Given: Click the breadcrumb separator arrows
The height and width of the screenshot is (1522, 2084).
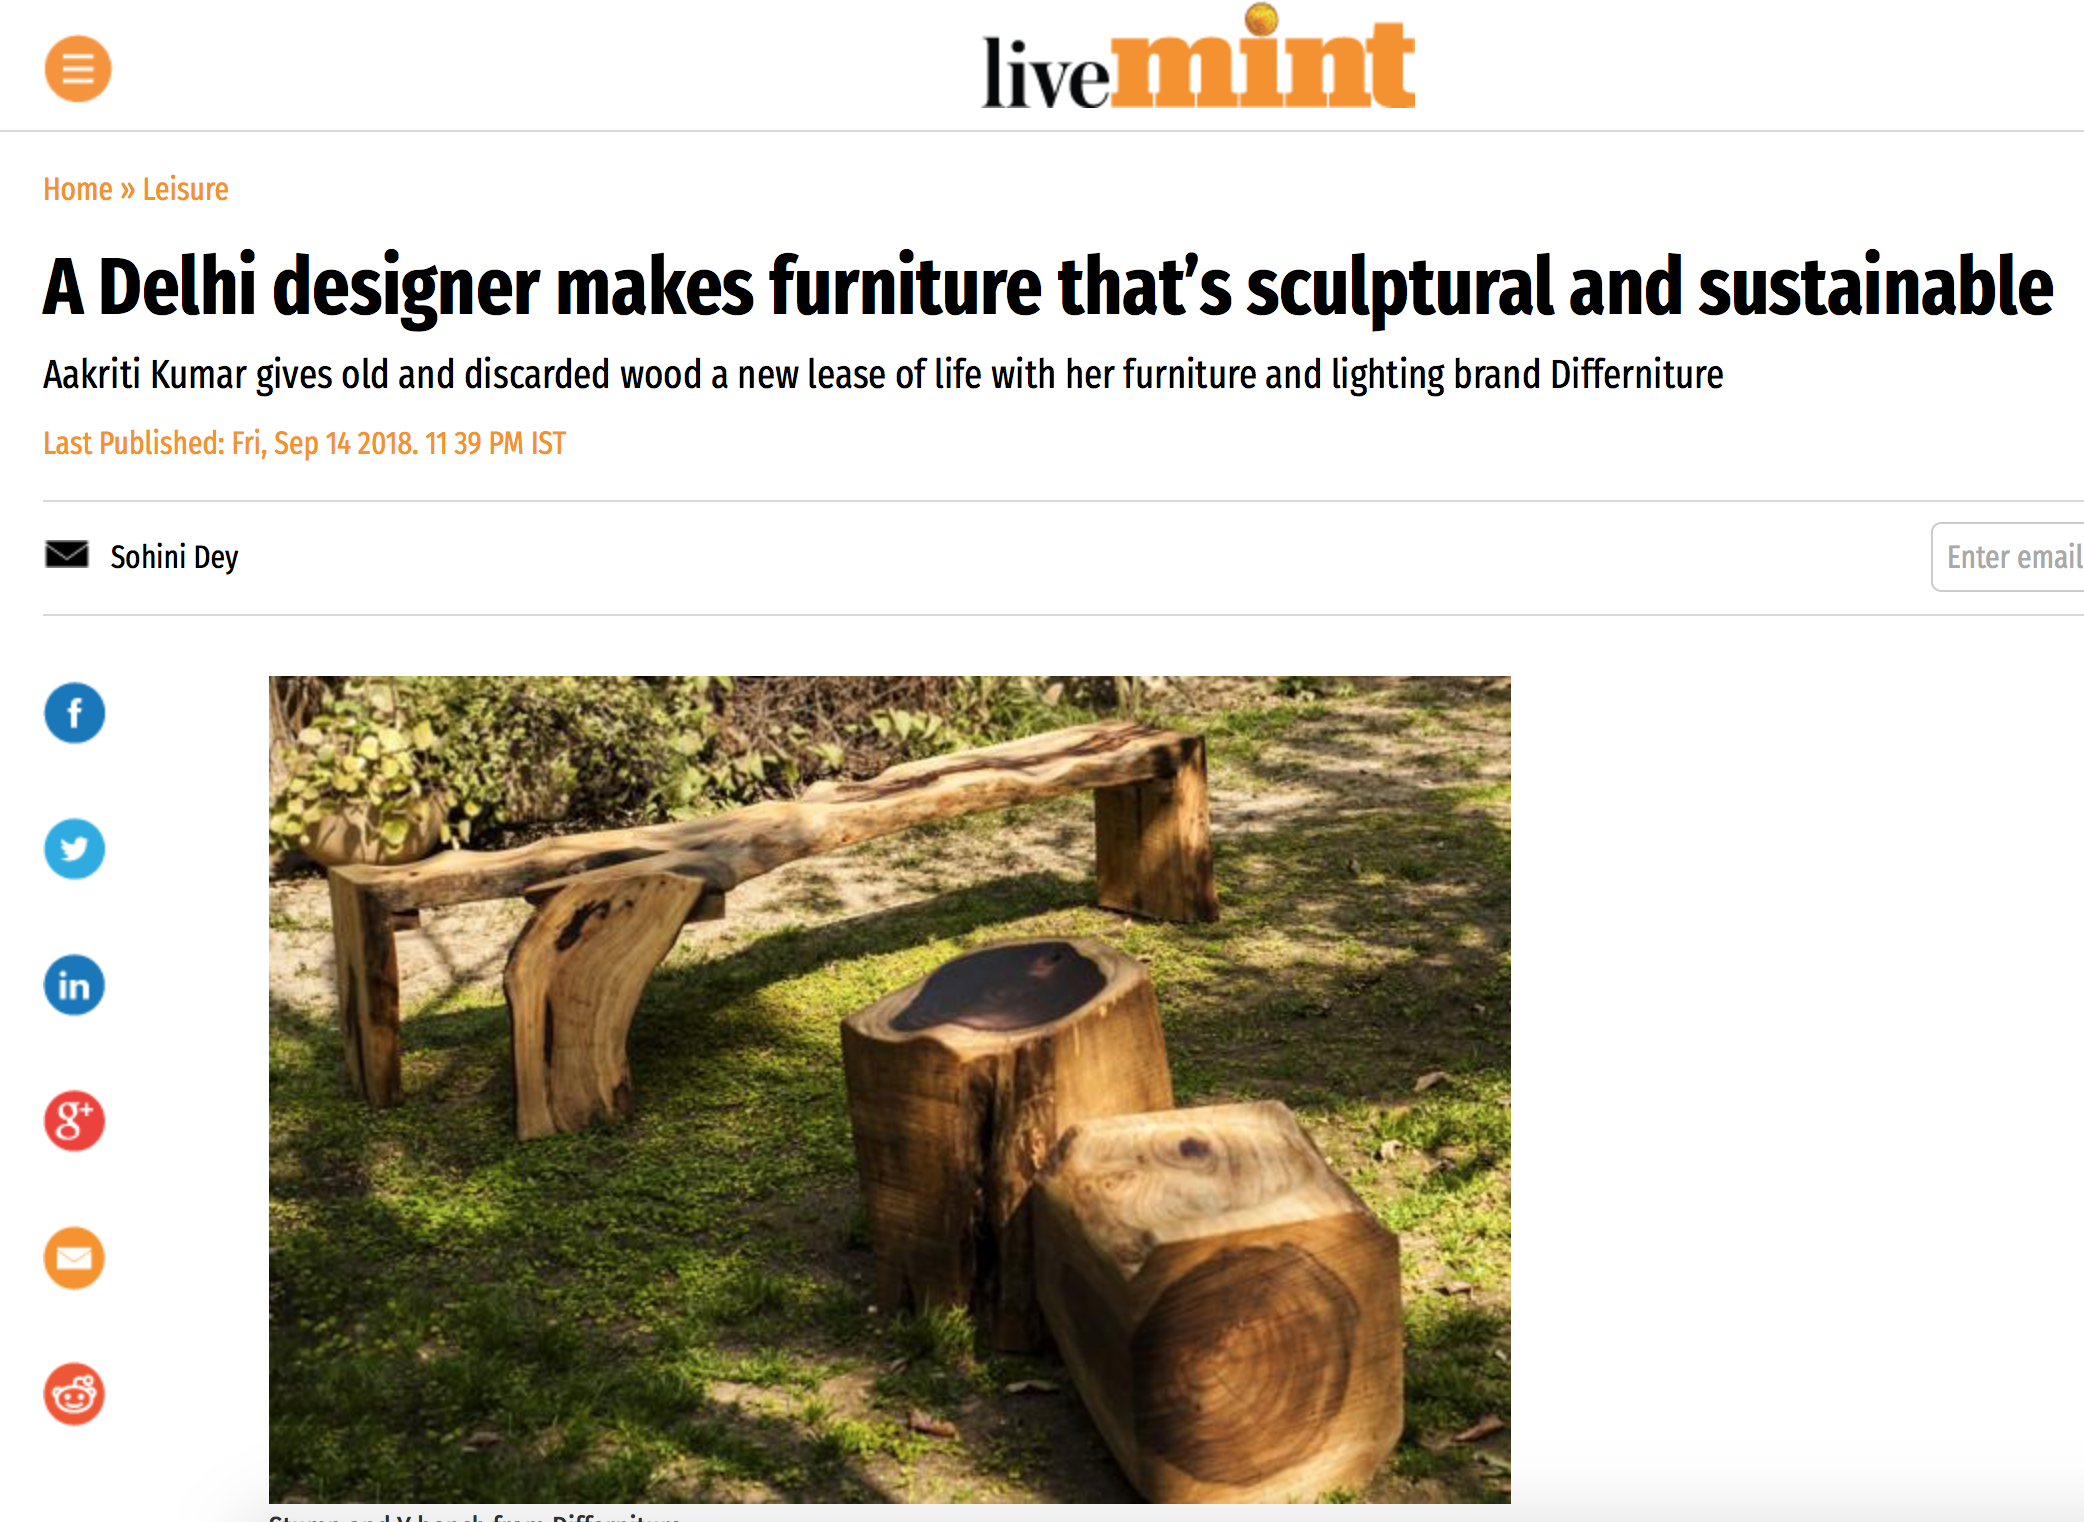Looking at the screenshot, I should pyautogui.click(x=128, y=189).
